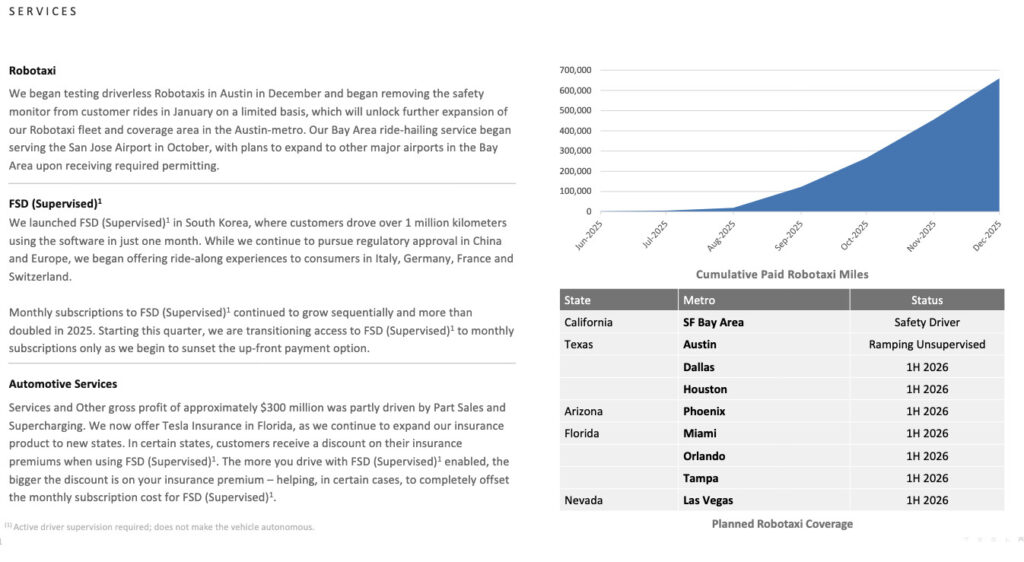Click the SERVICES page title
This screenshot has width=1024, height=562.
pos(43,12)
